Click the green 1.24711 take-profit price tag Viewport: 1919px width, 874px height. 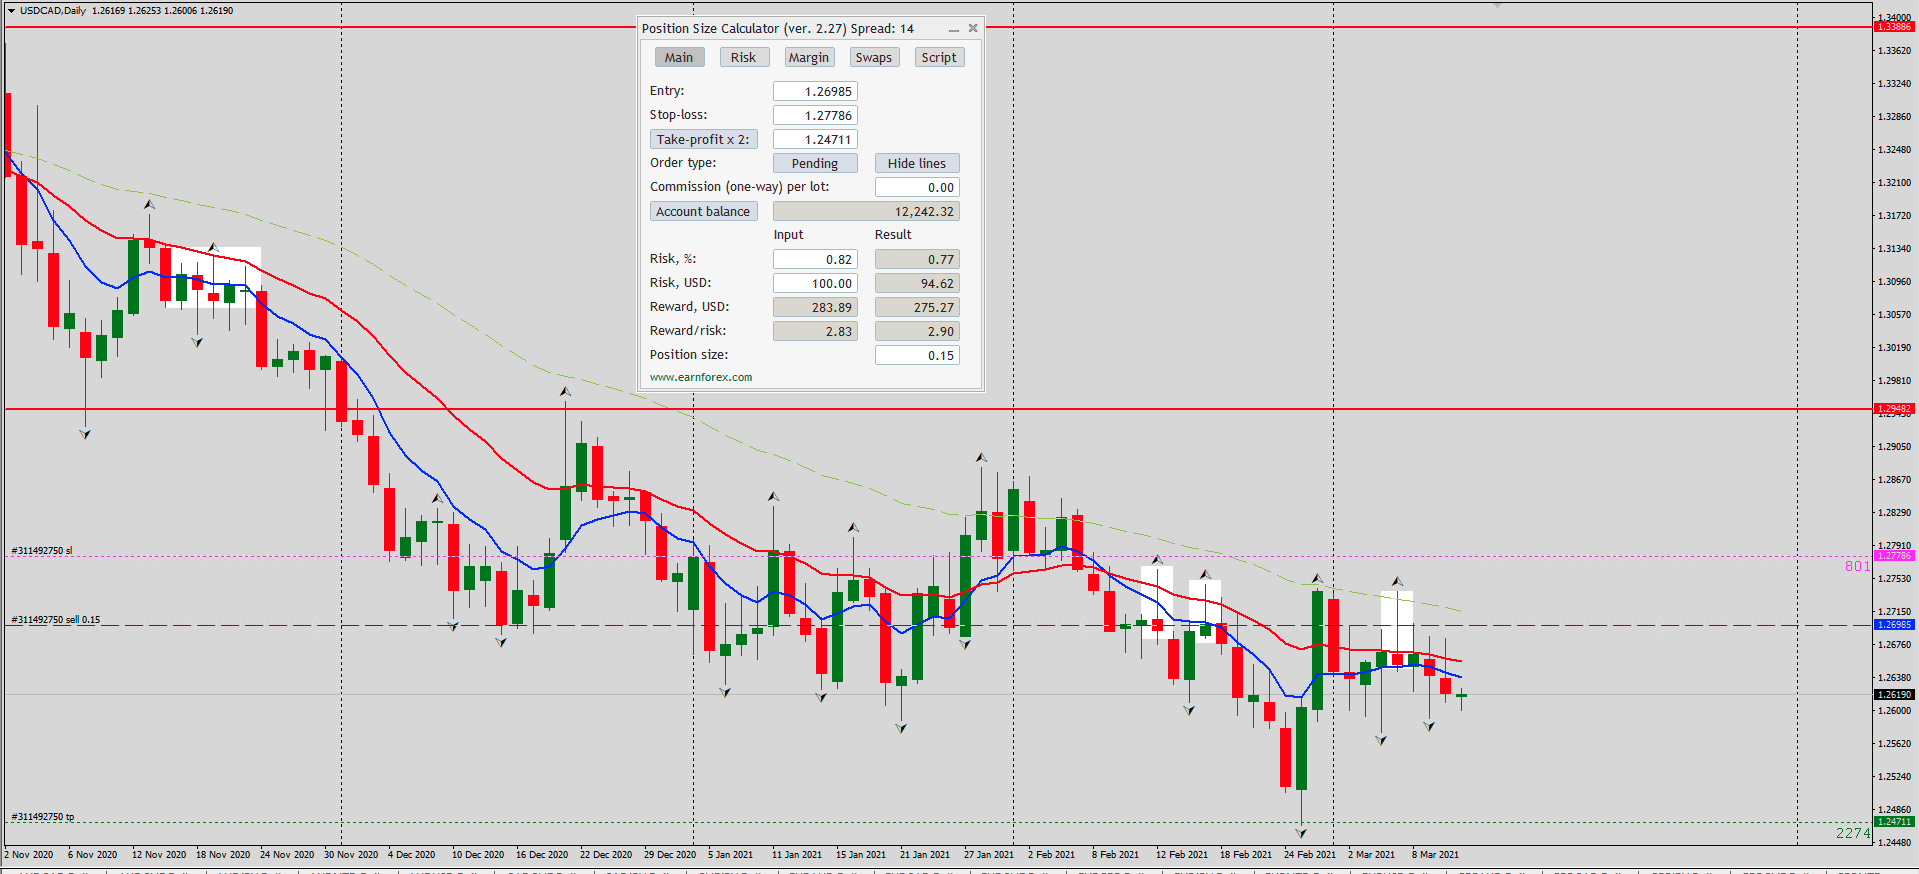(1894, 822)
